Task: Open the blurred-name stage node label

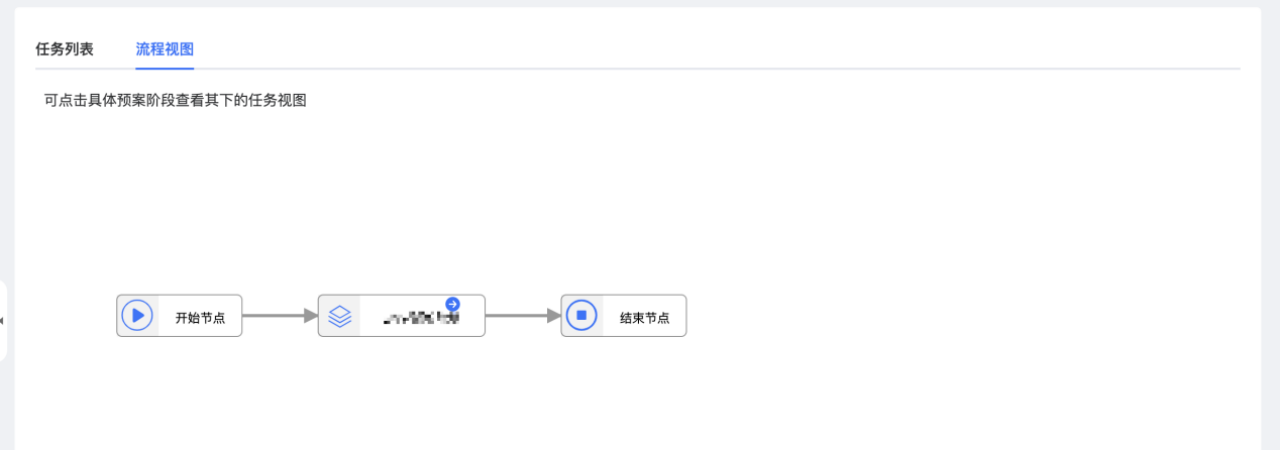Action: [421, 318]
